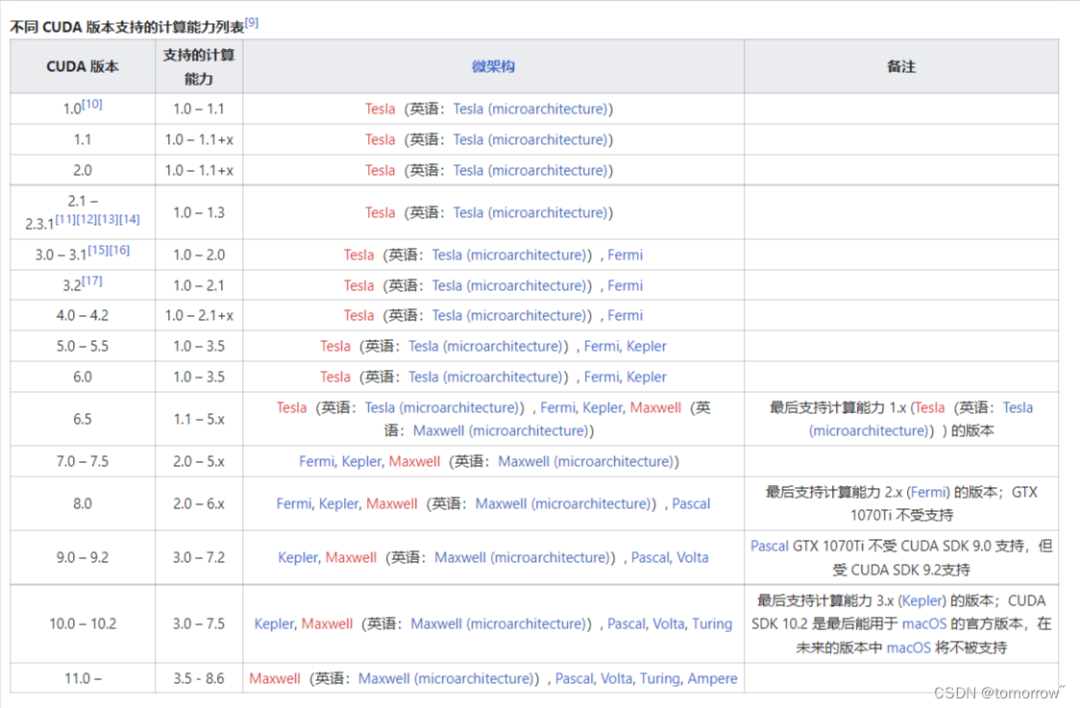Click the Tesla link in the CUDA 1.1 row
The width and height of the screenshot is (1080, 708).
coord(380,139)
